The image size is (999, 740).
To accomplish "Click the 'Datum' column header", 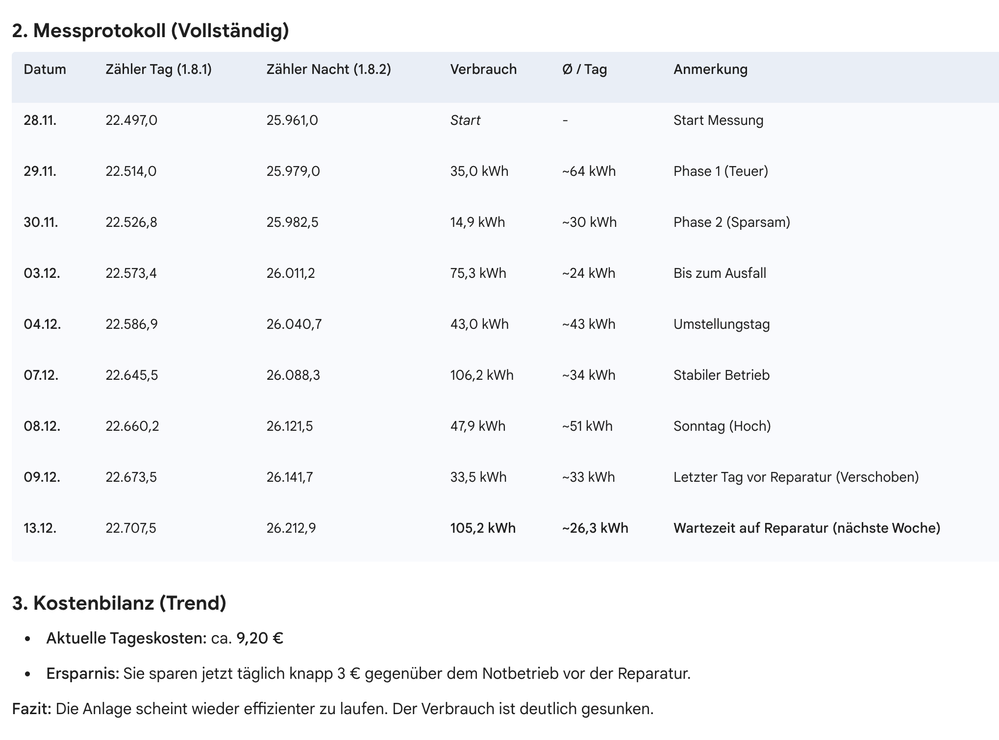I will click(45, 69).
